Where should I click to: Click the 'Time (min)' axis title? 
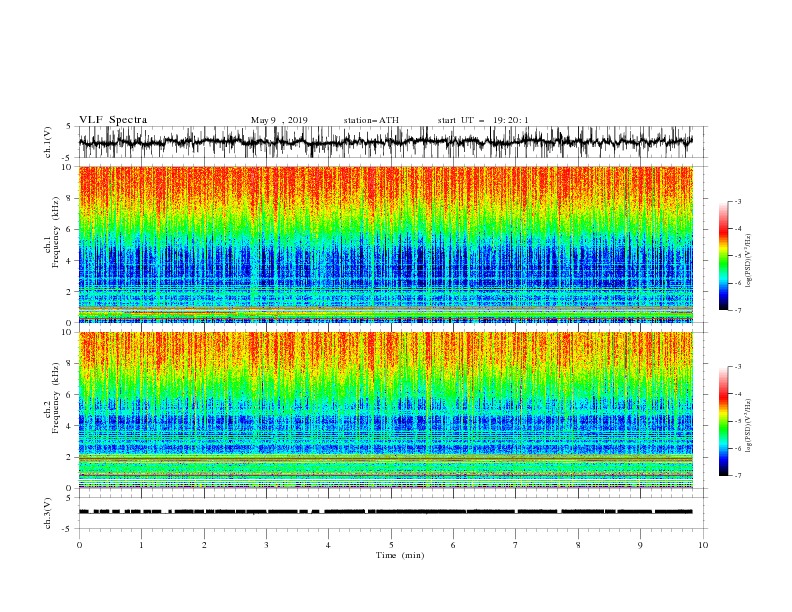(400, 555)
